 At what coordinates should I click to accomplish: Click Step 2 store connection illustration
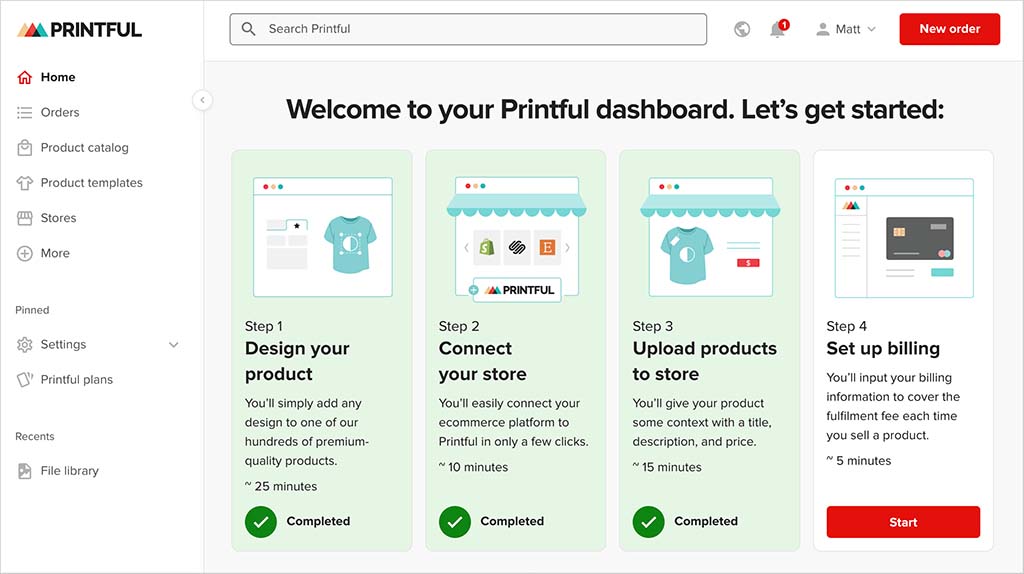click(x=517, y=238)
